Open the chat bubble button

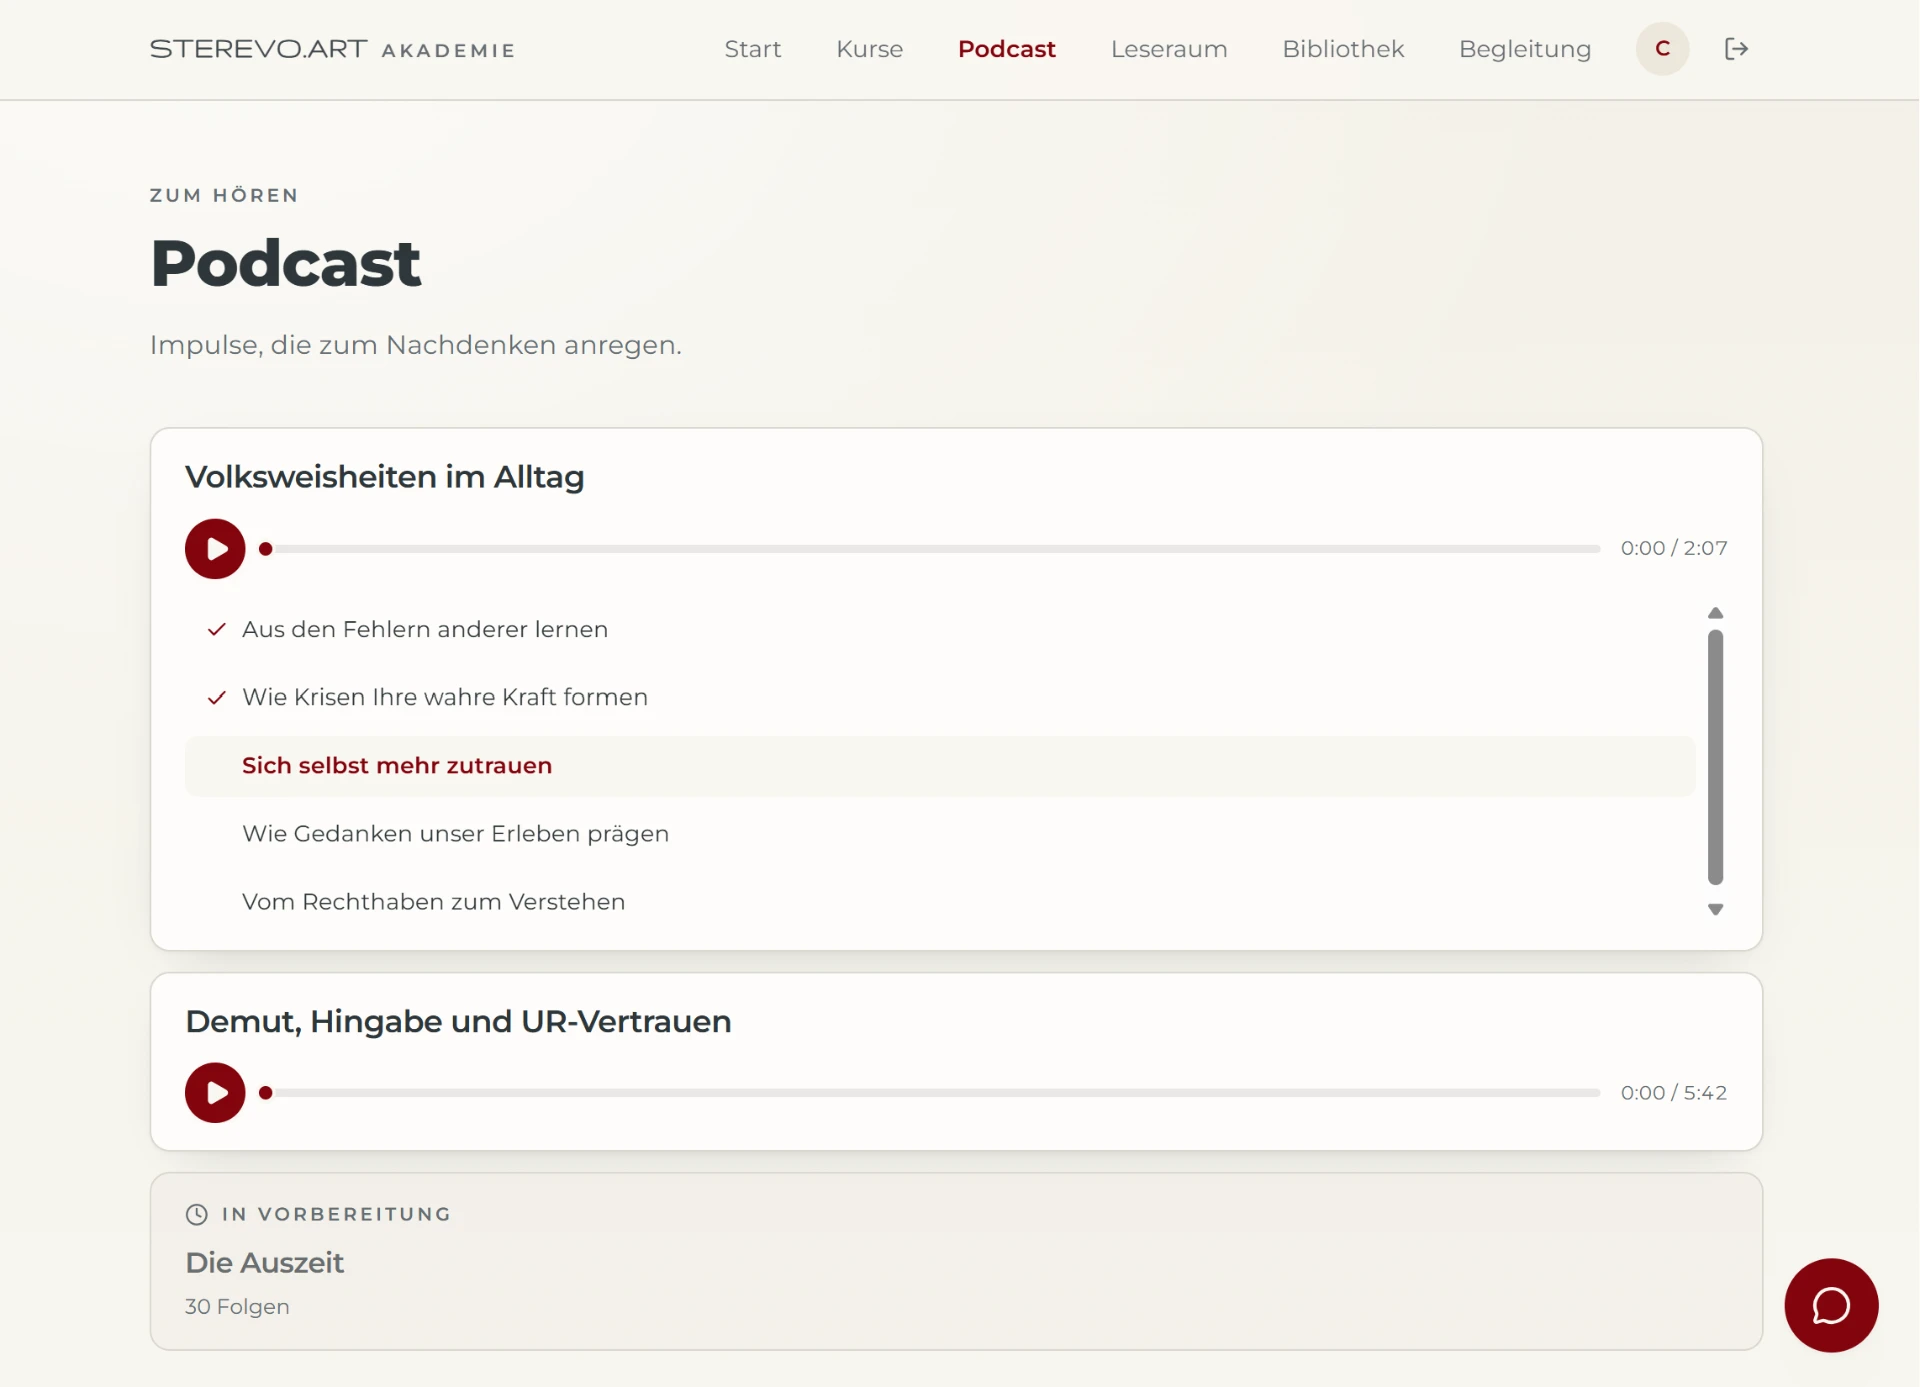pyautogui.click(x=1831, y=1305)
